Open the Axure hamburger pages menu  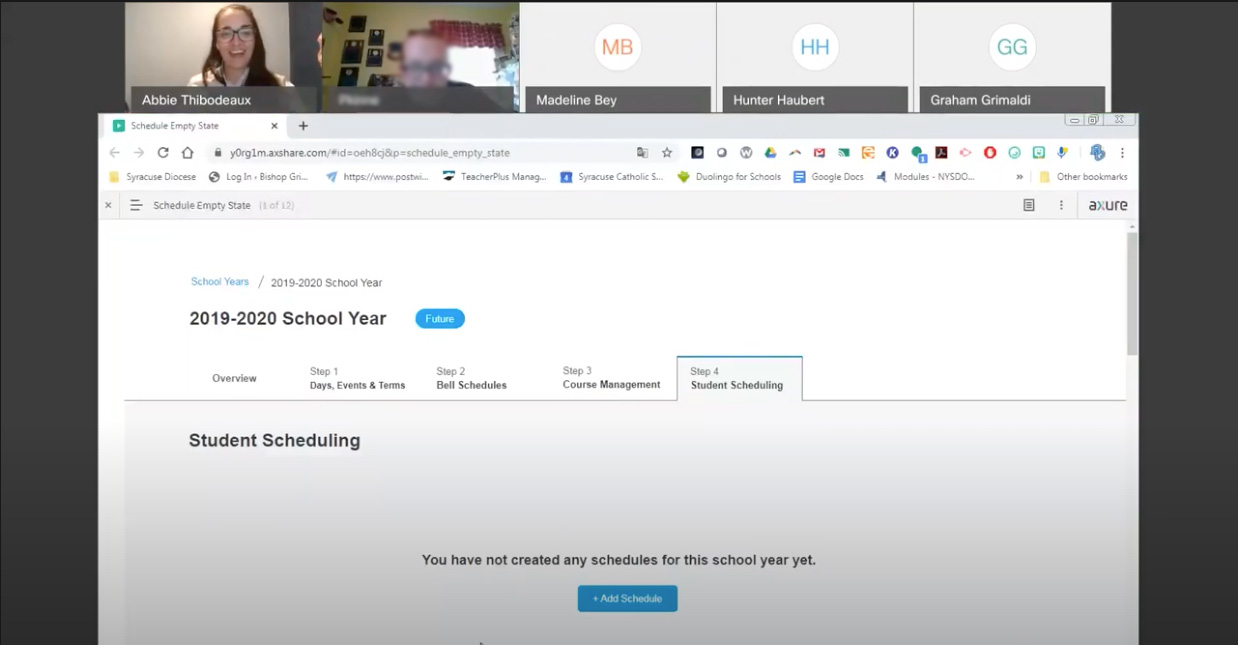pyautogui.click(x=136, y=205)
